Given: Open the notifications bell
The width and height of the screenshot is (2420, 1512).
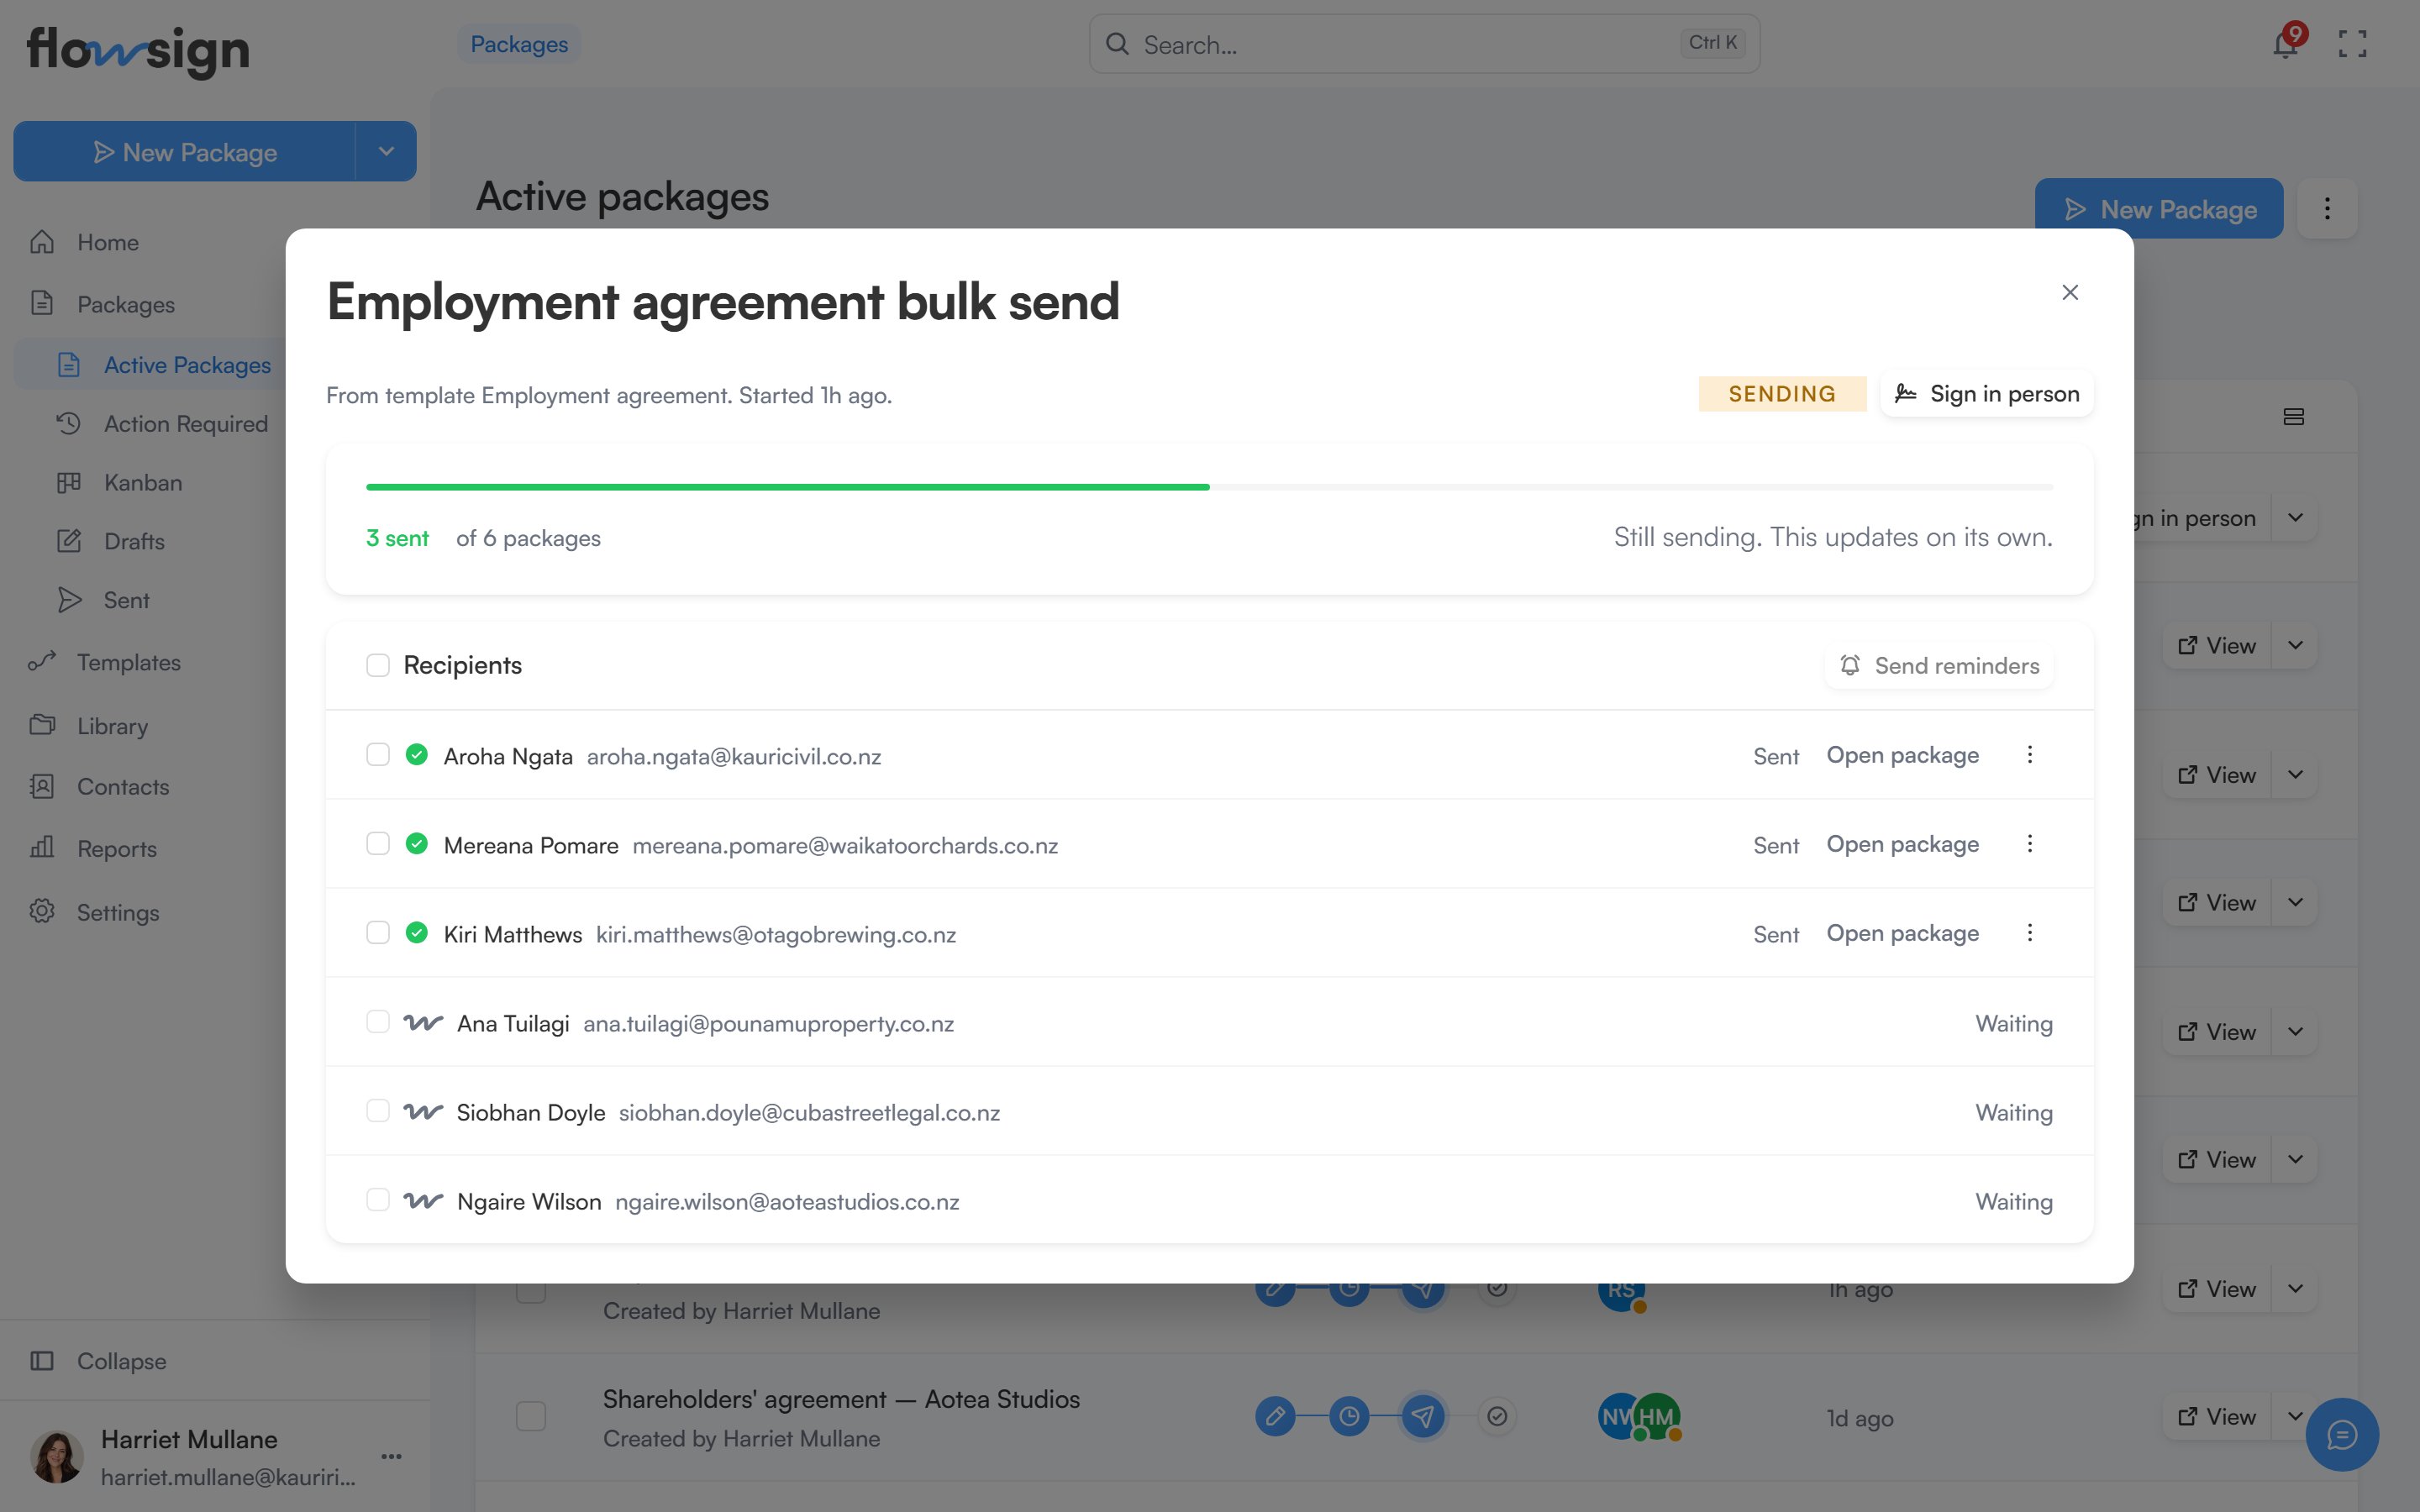Looking at the screenshot, I should [x=2285, y=44].
